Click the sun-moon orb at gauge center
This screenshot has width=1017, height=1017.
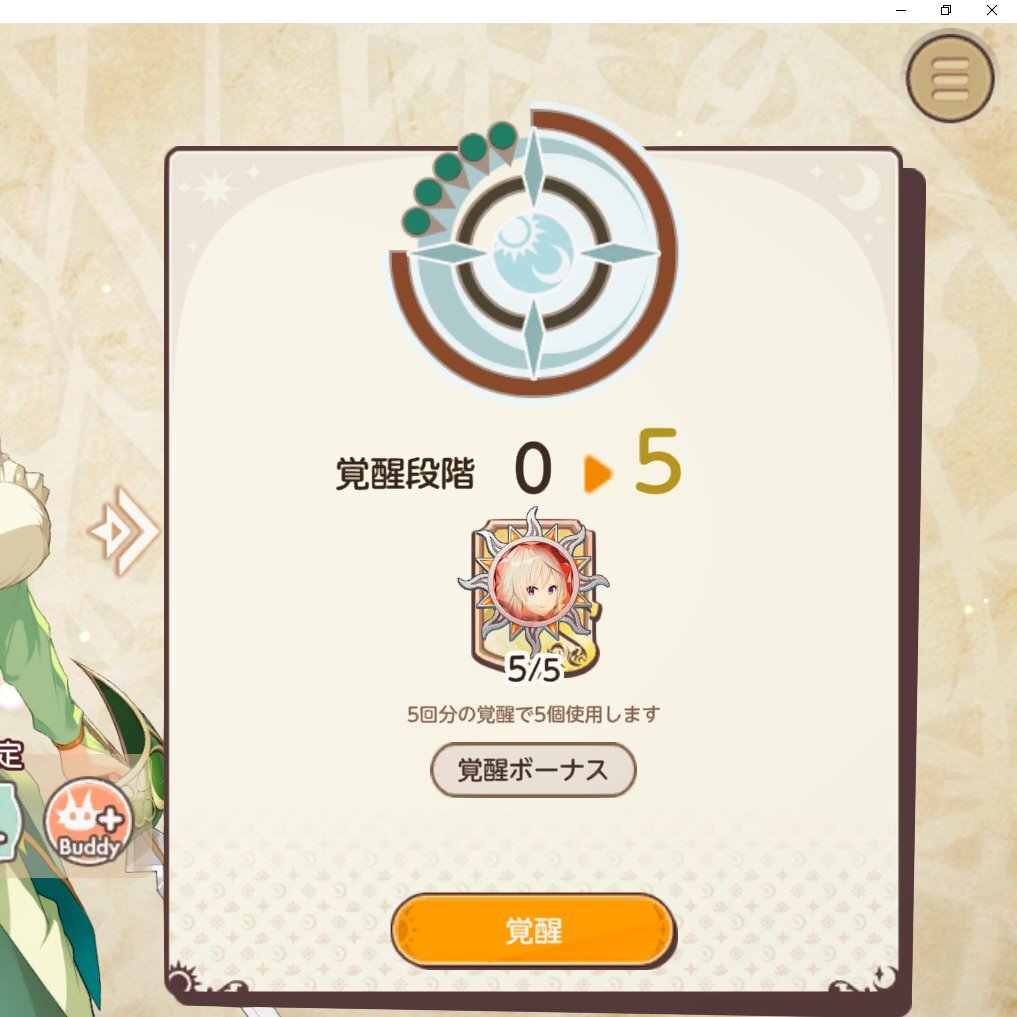tap(533, 254)
